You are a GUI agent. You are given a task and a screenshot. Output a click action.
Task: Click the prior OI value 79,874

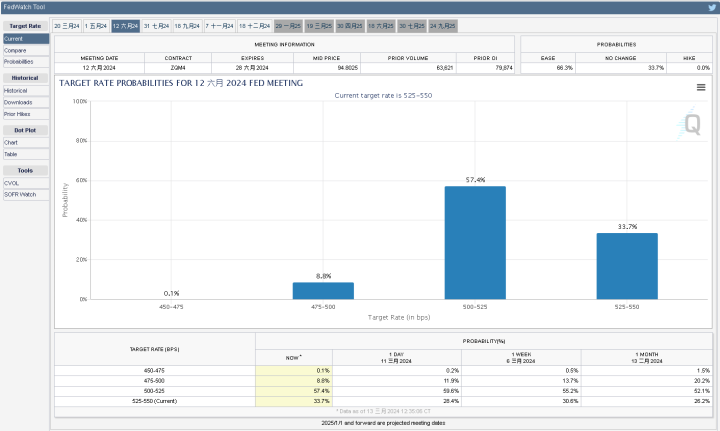(504, 68)
